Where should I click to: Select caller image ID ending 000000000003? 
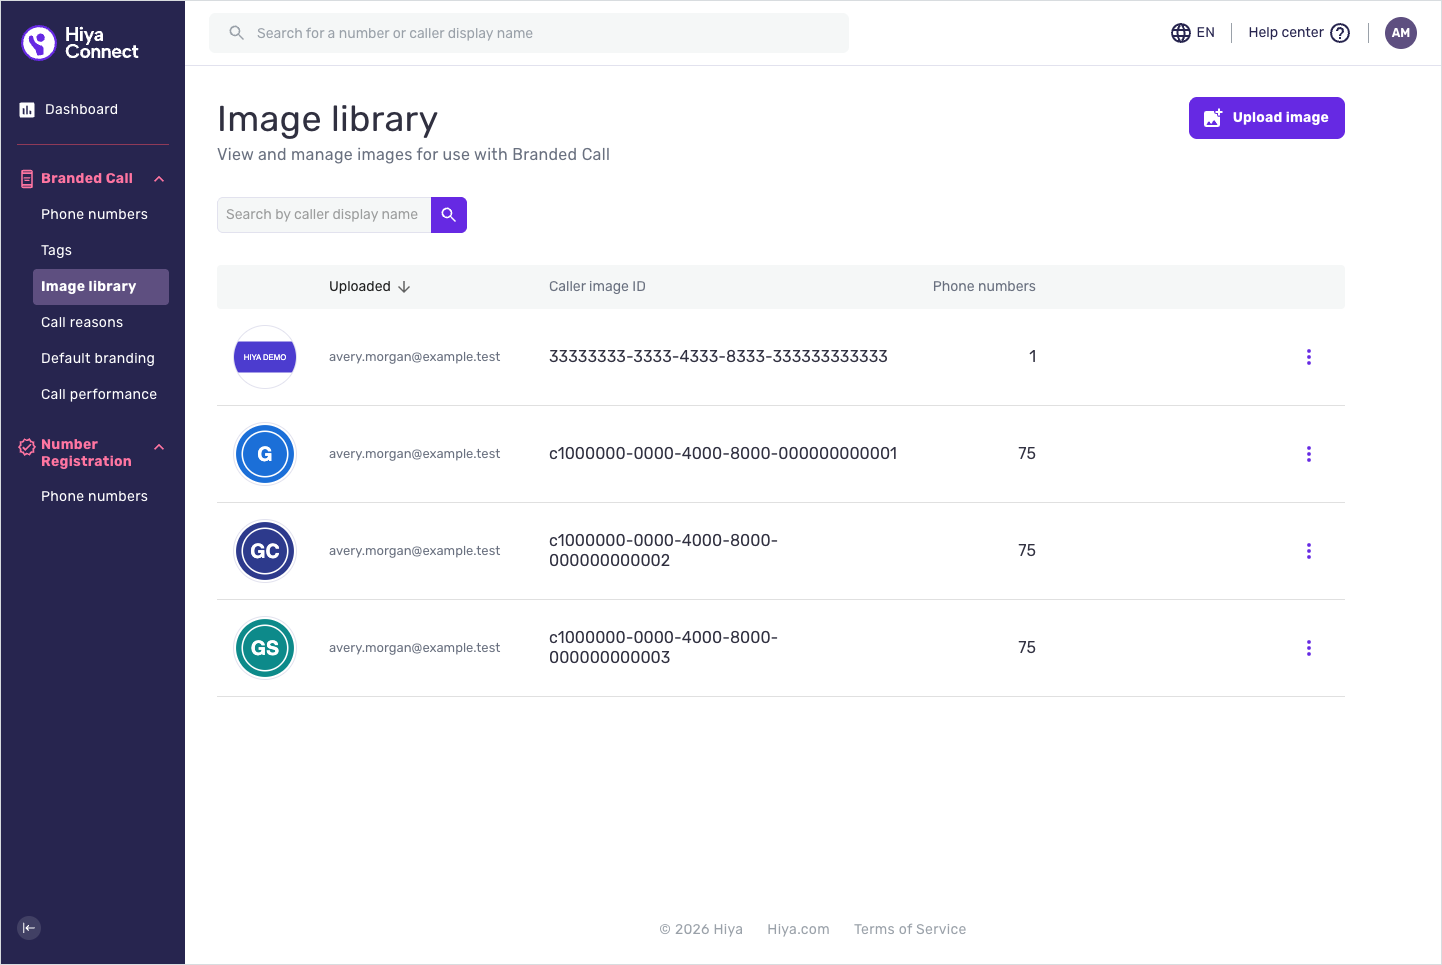click(x=663, y=648)
